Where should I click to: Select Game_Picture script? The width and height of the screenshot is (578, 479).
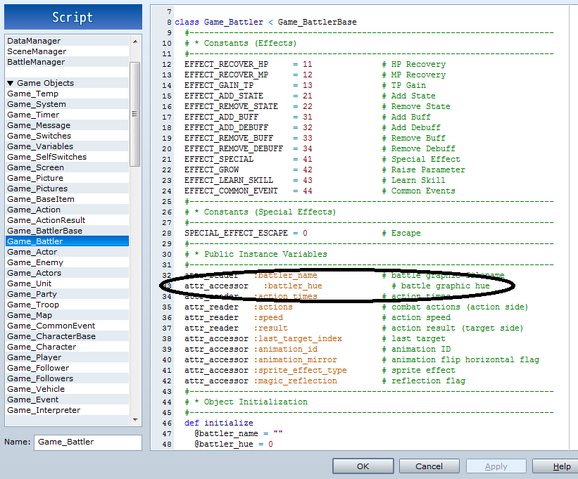click(x=67, y=178)
